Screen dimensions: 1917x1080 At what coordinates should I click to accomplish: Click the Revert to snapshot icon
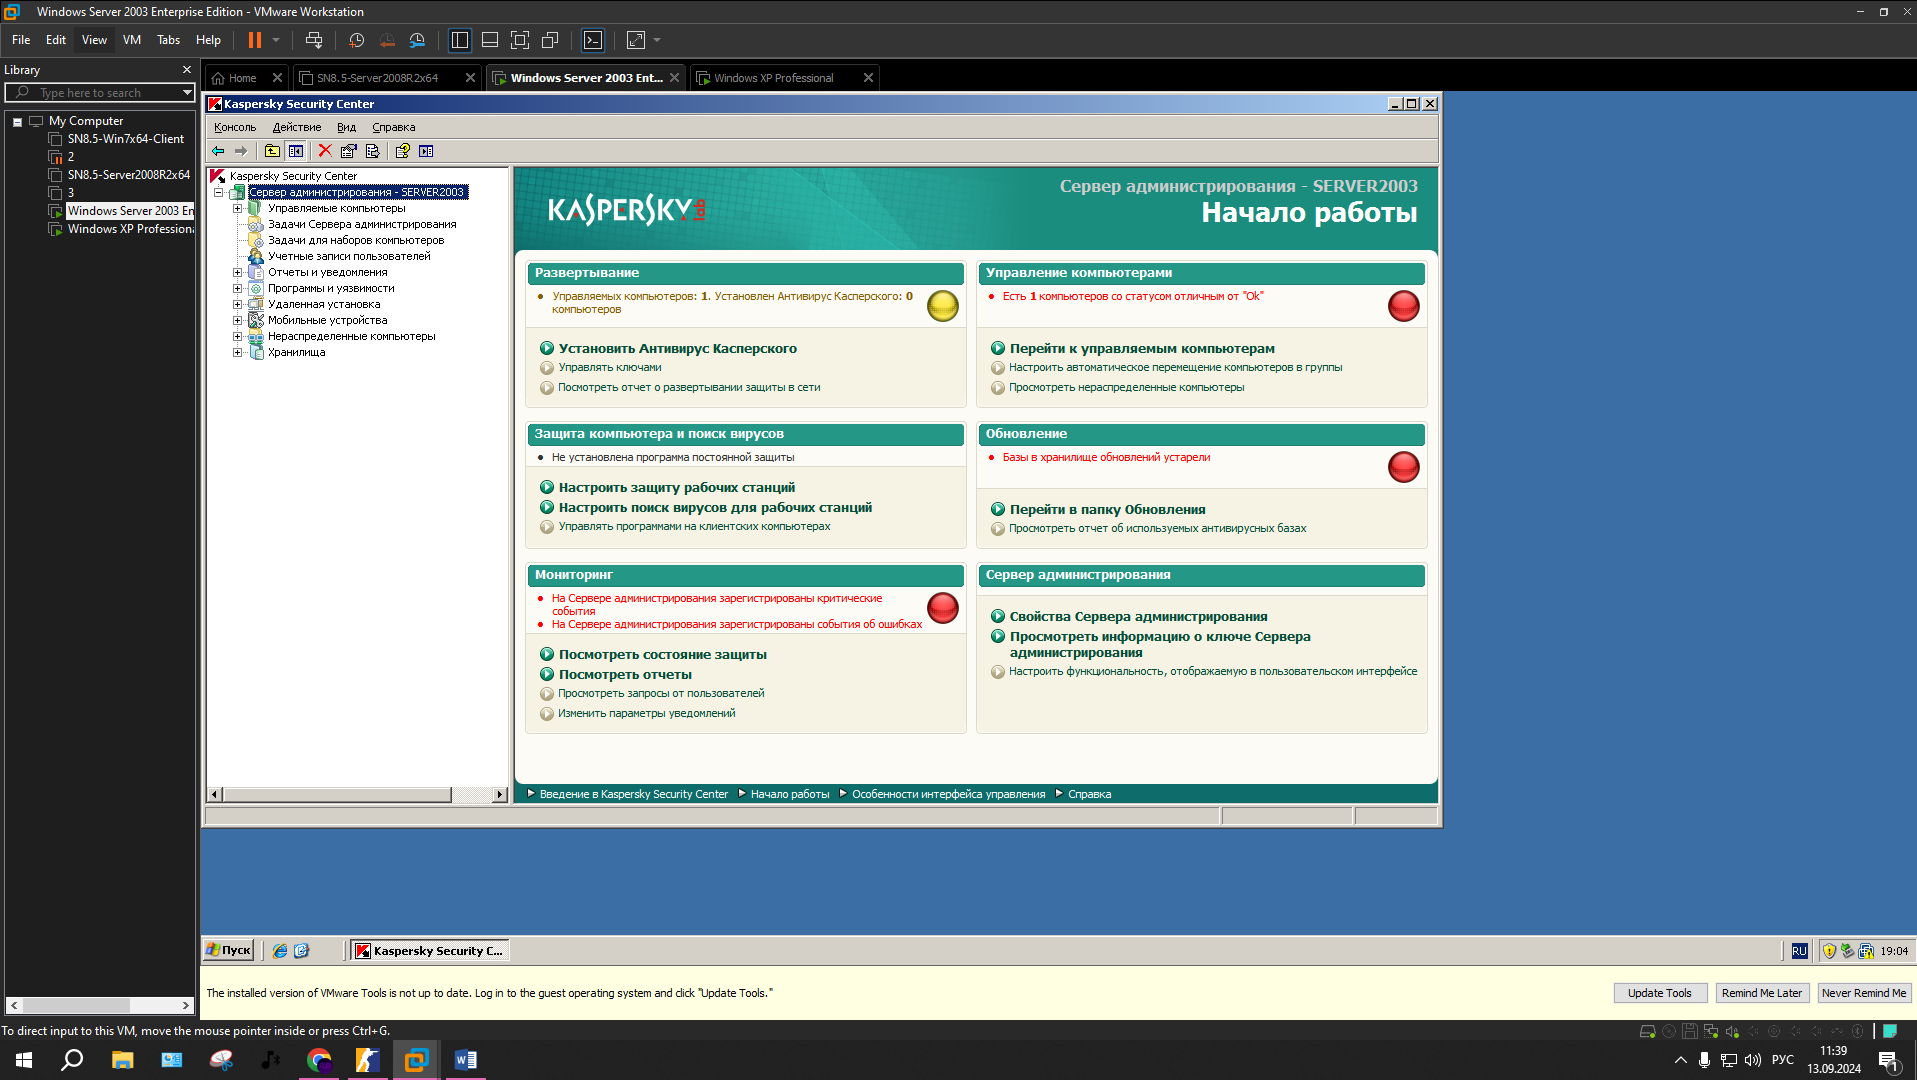[387, 40]
